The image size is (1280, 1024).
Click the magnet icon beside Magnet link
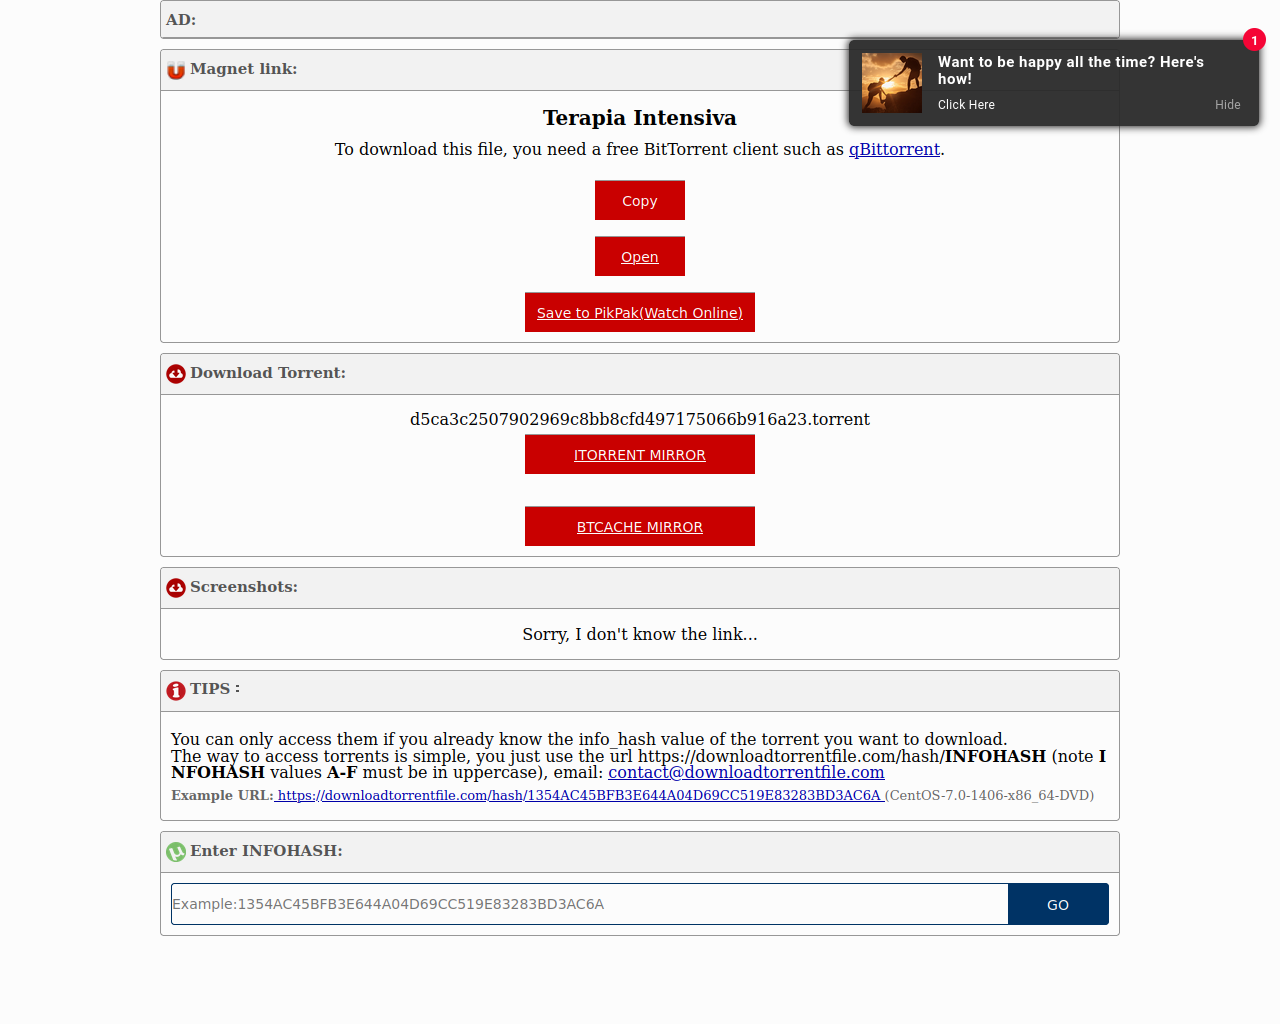point(176,70)
